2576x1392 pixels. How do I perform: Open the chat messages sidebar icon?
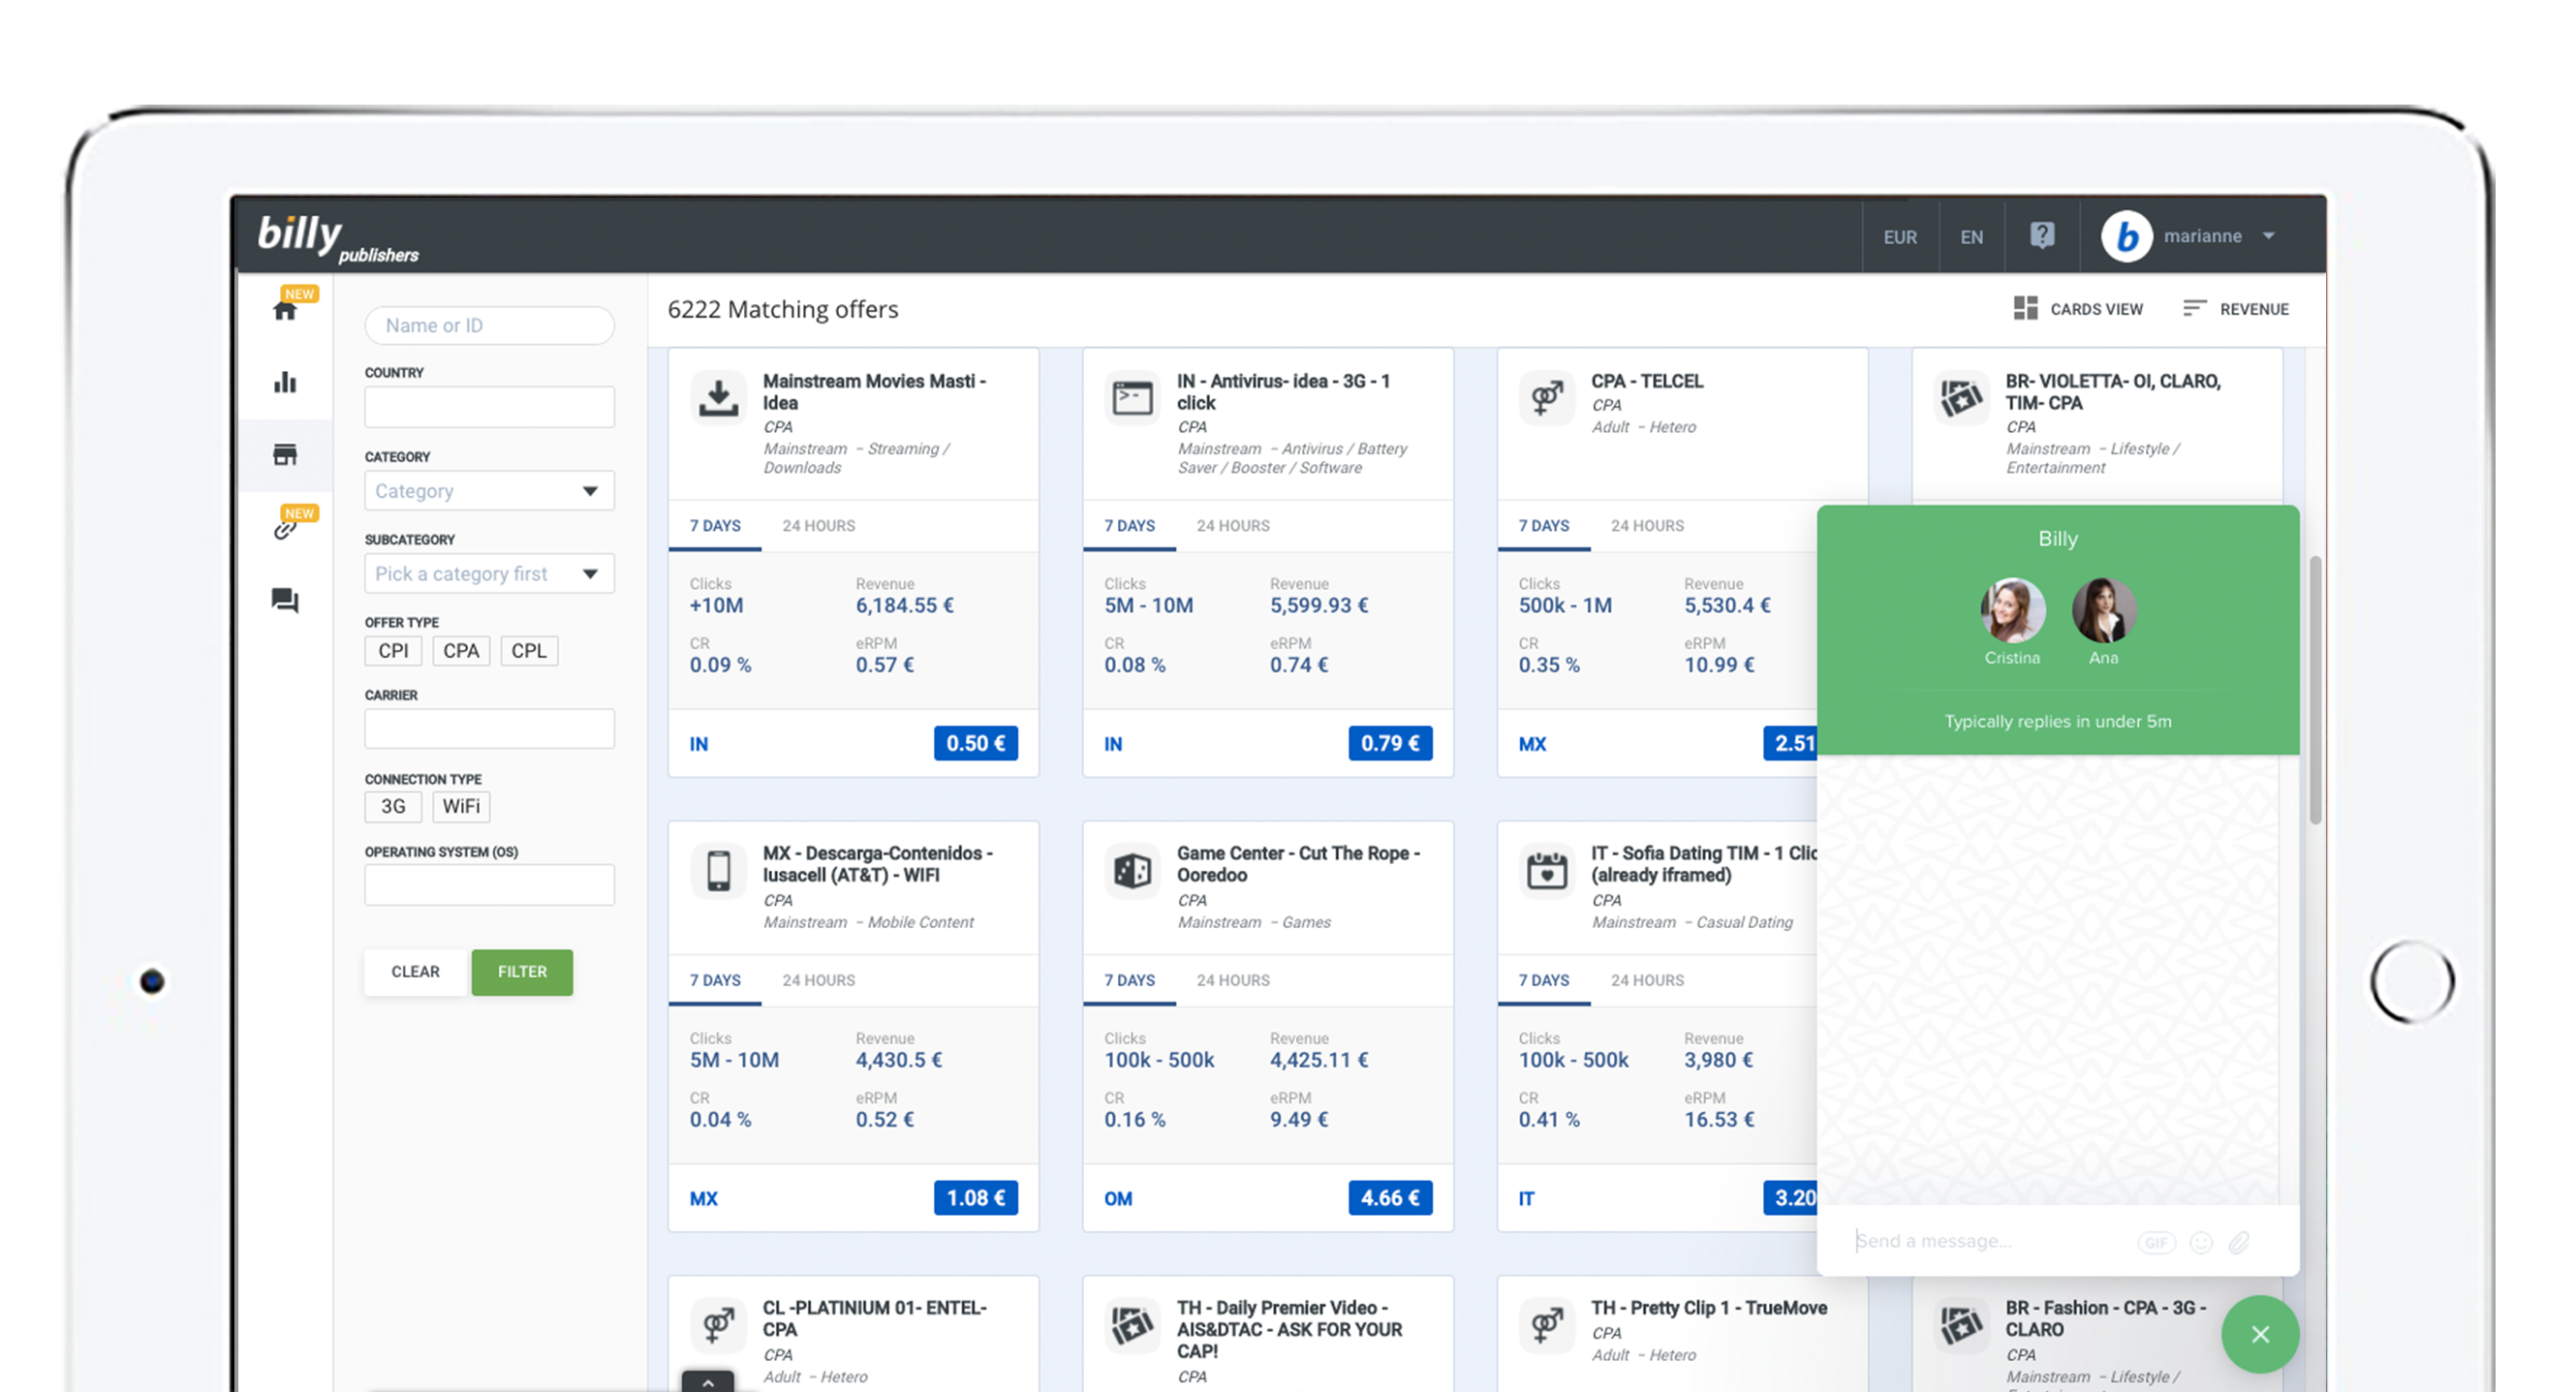pos(285,600)
